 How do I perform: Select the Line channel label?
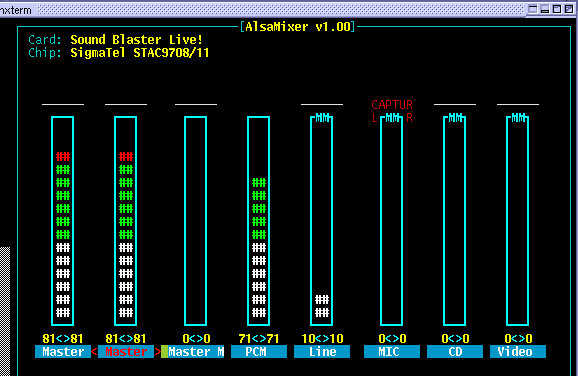(322, 352)
